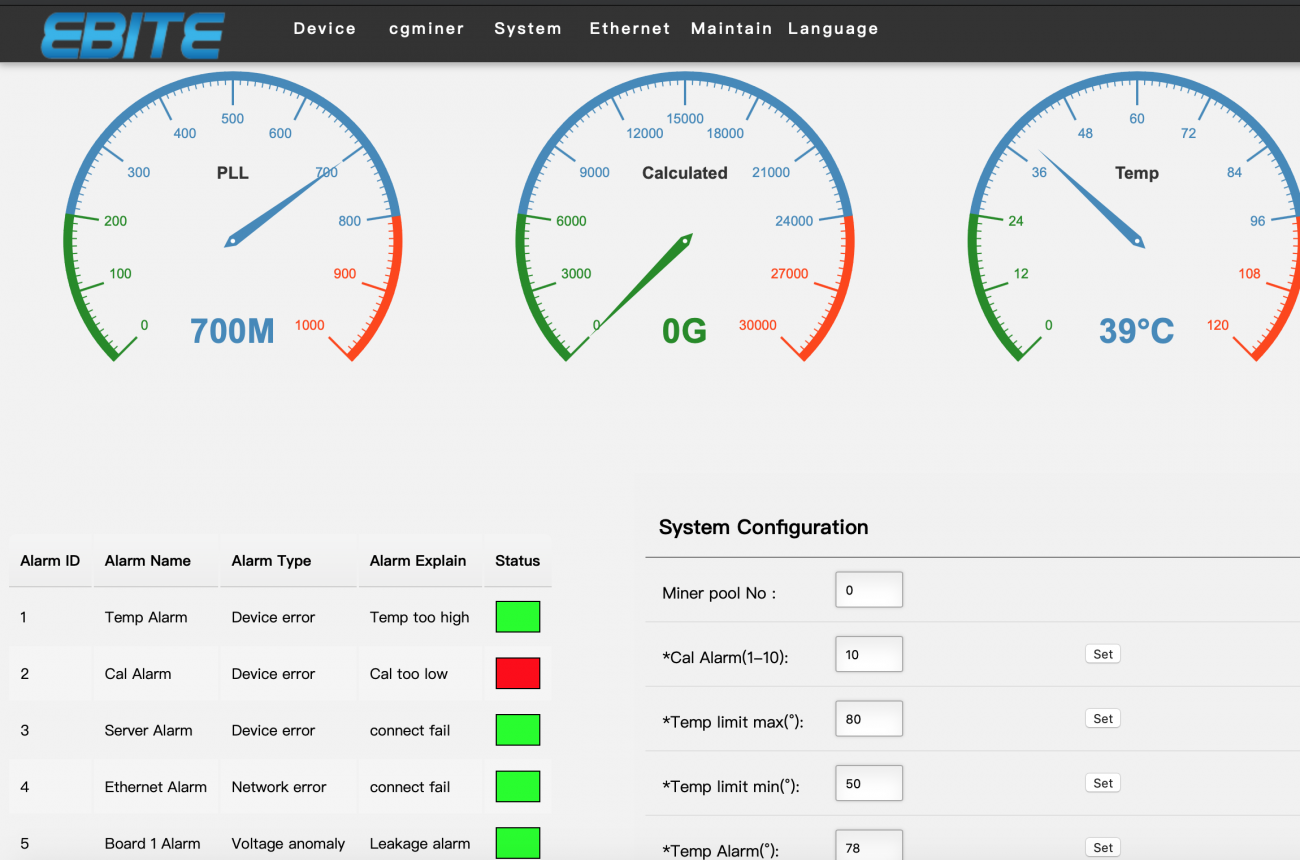Click Set button for Temp Alarm

(1103, 847)
